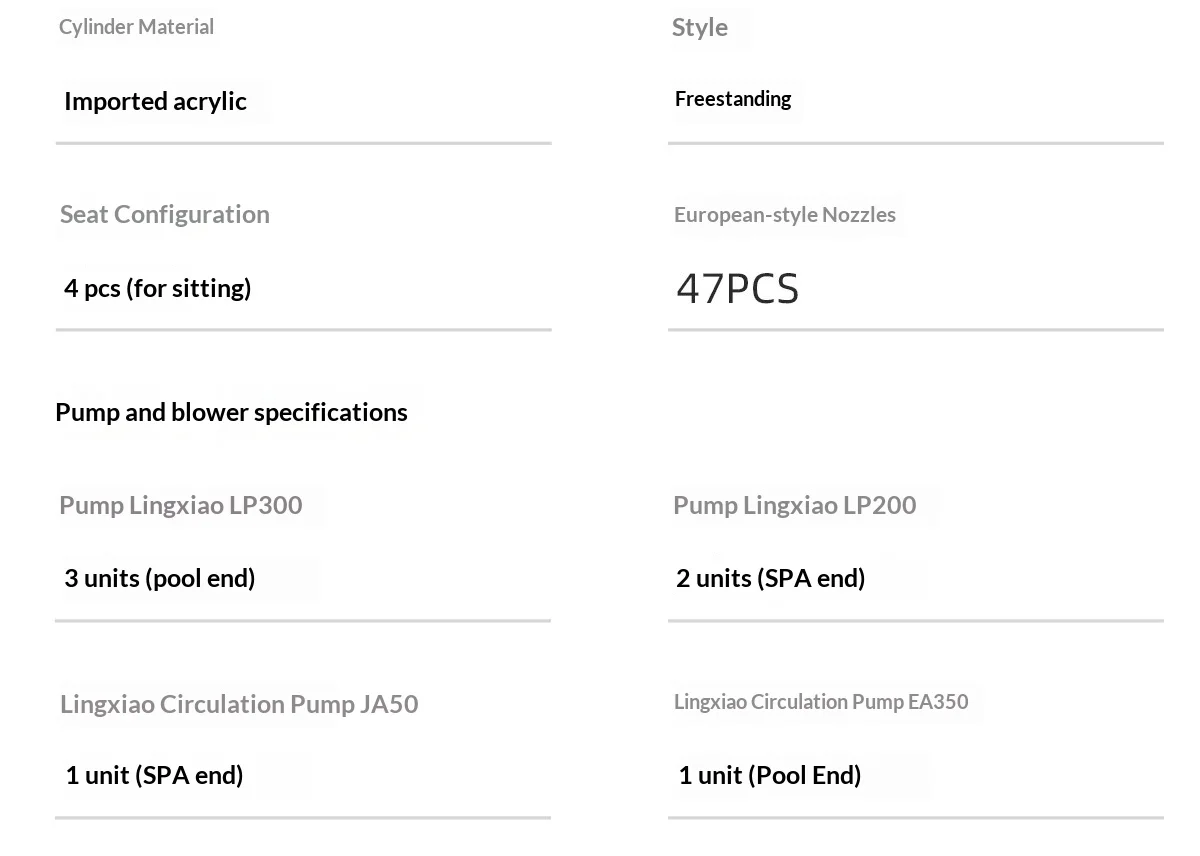The height and width of the screenshot is (856, 1200).
Task: Click the Seat Configuration label
Action: point(165,214)
